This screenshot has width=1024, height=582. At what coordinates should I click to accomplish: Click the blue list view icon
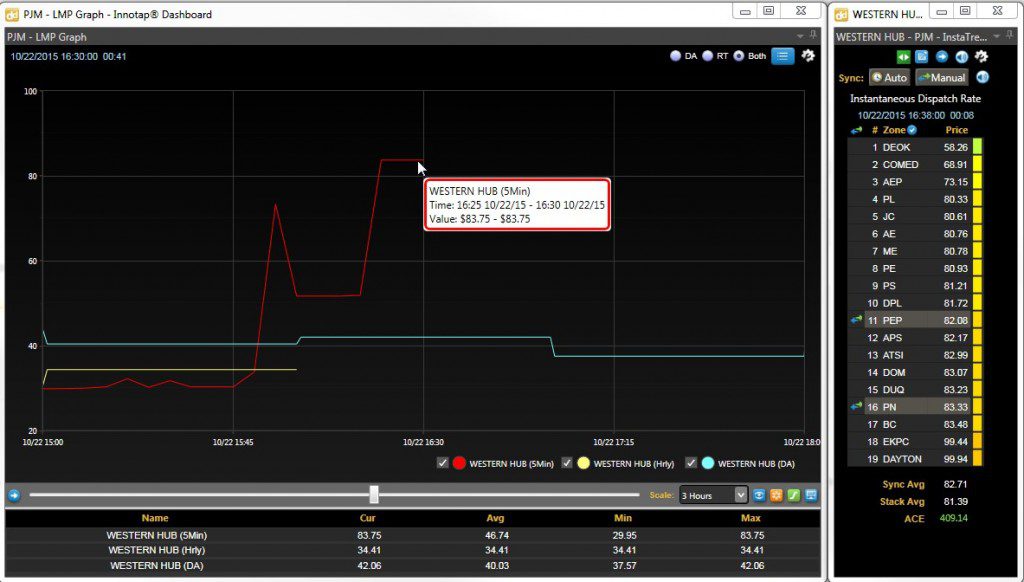pyautogui.click(x=782, y=56)
